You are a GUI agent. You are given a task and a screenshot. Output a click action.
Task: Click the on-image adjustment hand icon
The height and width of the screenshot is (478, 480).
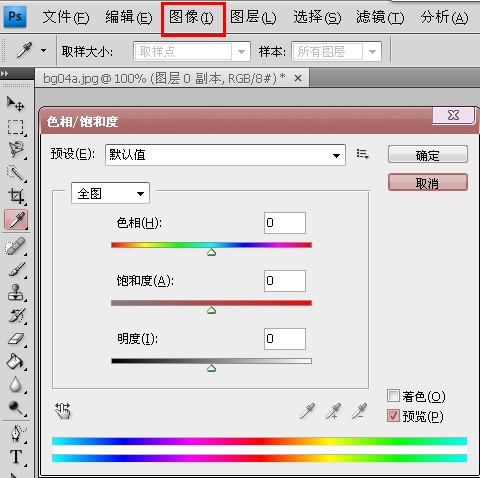[x=63, y=411]
